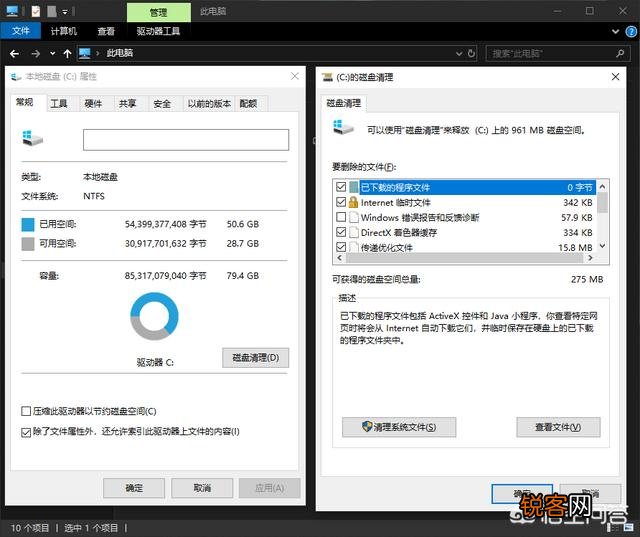640x537 pixels.
Task: Uncheck 已下载的程序文件 checkbox
Action: click(341, 187)
